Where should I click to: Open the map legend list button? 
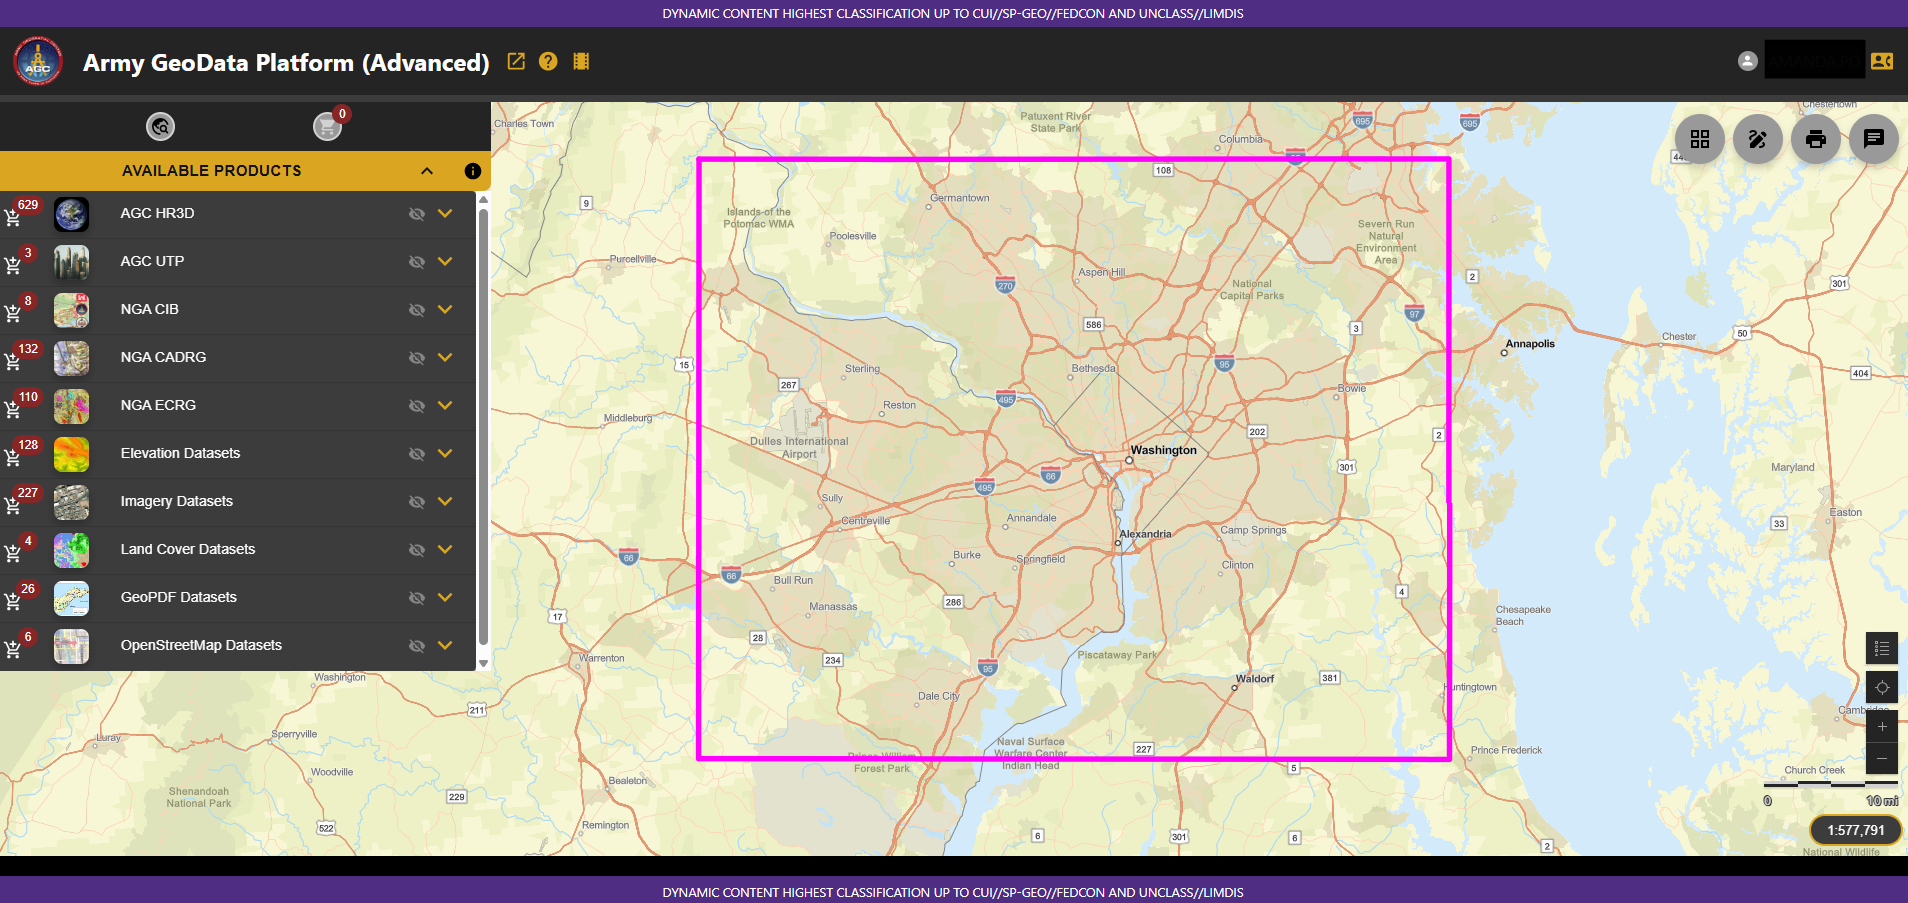[x=1881, y=648]
